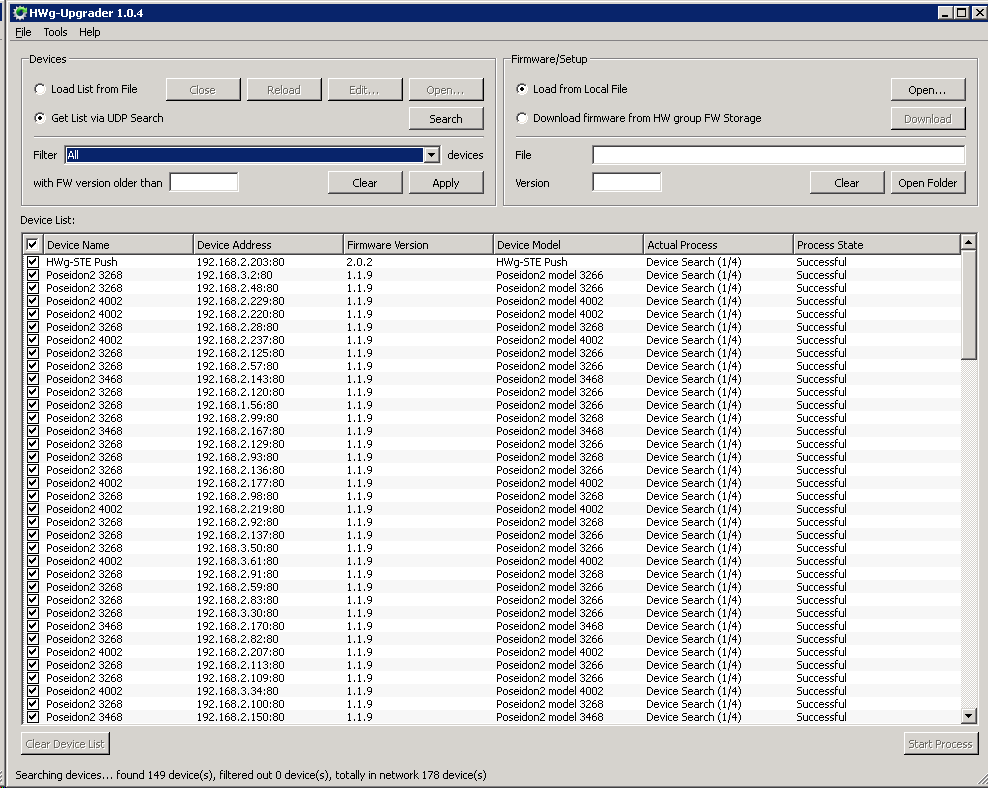This screenshot has height=788, width=988.
Task: Sort by Device Model column header
Action: pyautogui.click(x=568, y=244)
